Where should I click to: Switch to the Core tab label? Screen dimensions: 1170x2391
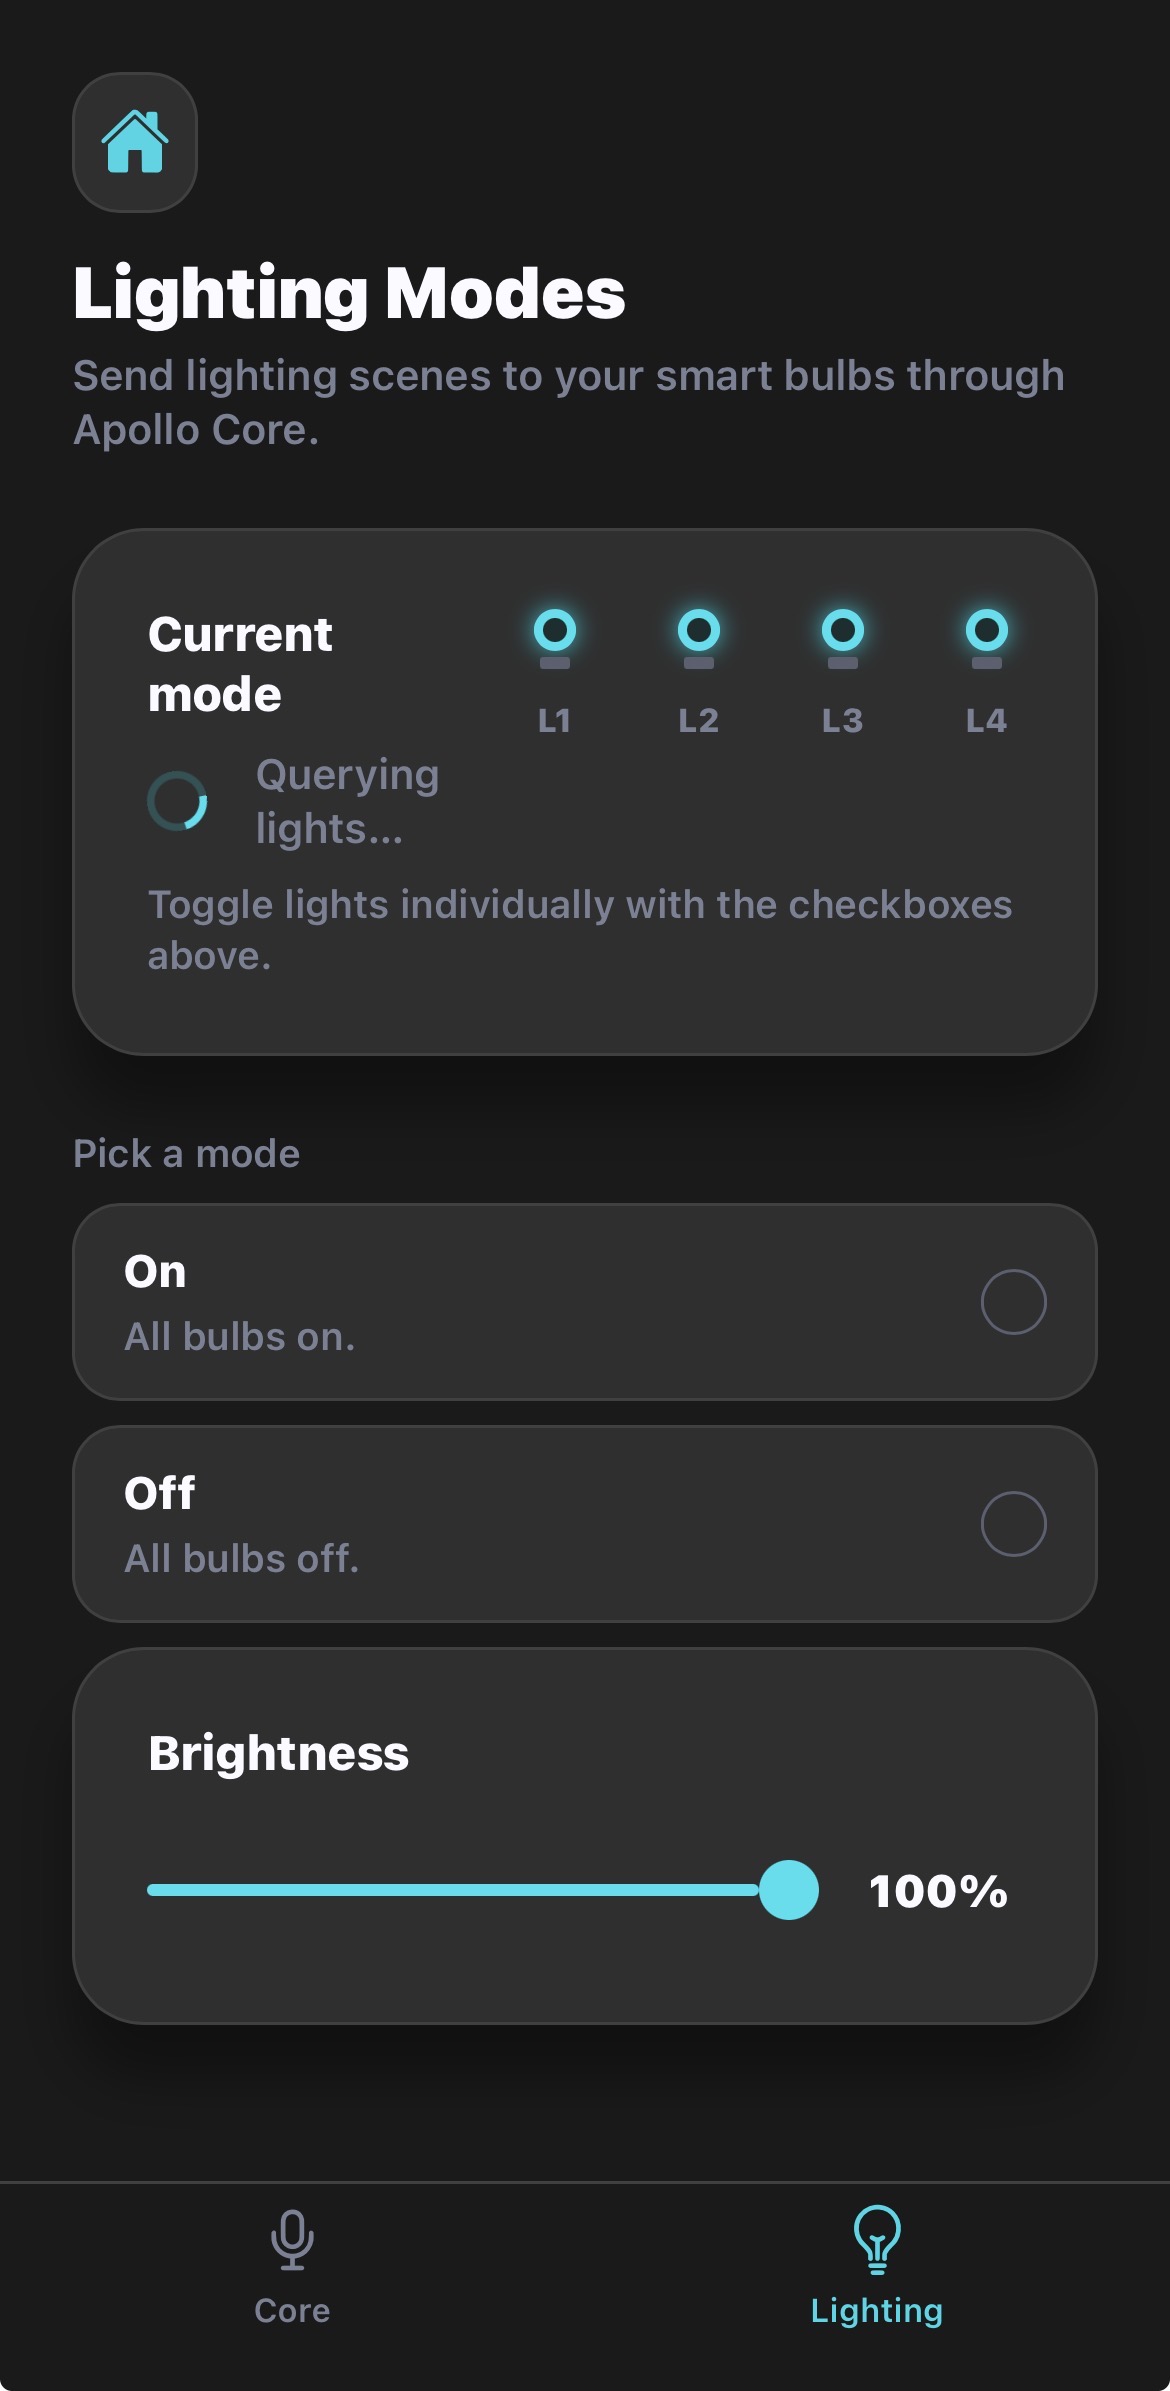click(x=292, y=2311)
